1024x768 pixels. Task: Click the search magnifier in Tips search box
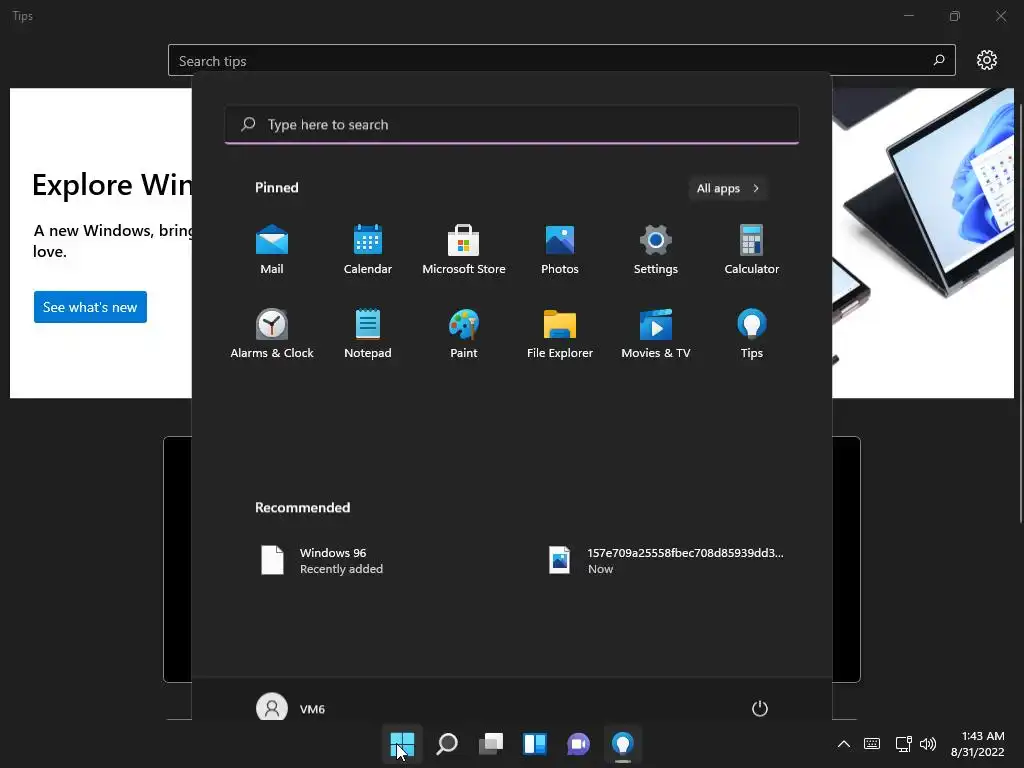(x=939, y=60)
